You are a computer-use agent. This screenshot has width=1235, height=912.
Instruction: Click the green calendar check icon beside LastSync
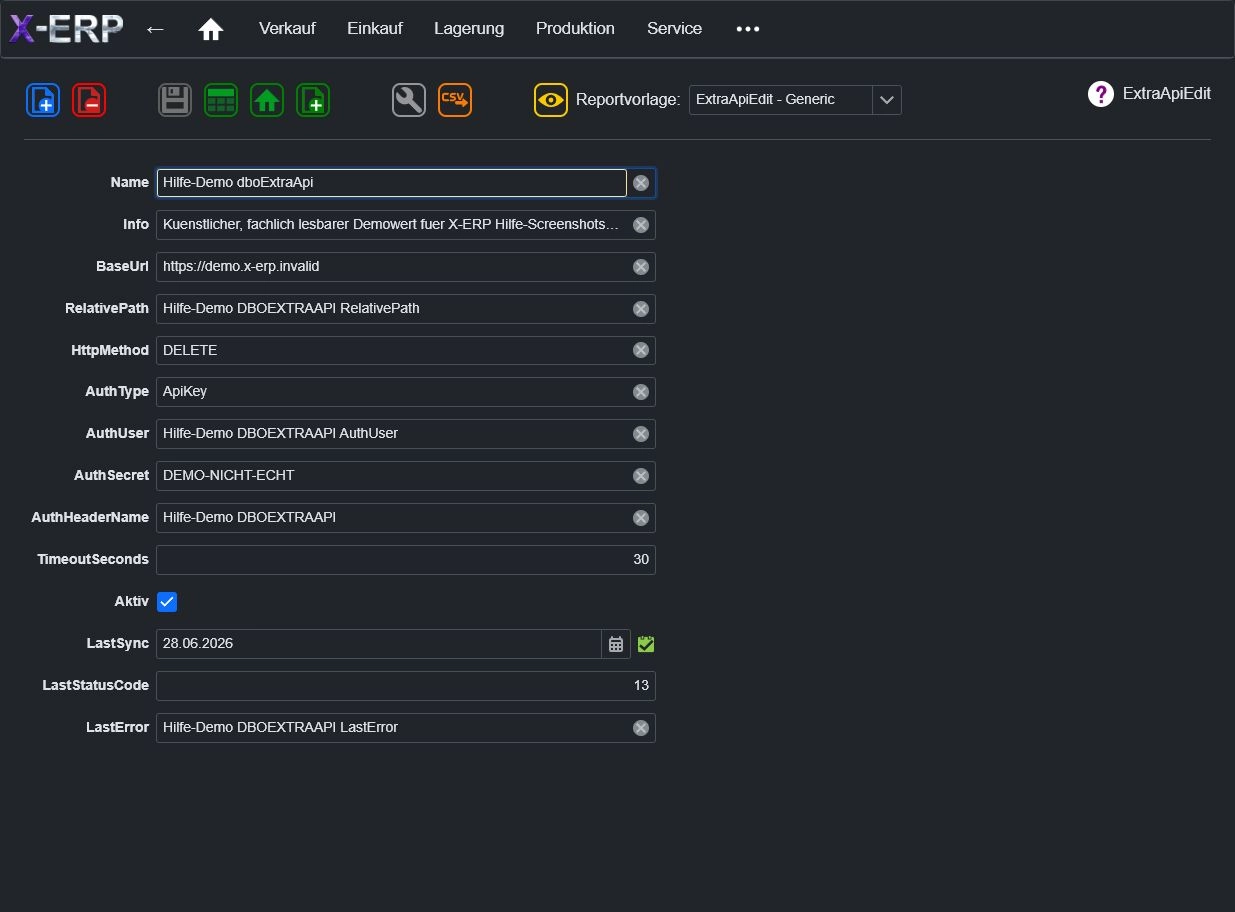(x=646, y=644)
